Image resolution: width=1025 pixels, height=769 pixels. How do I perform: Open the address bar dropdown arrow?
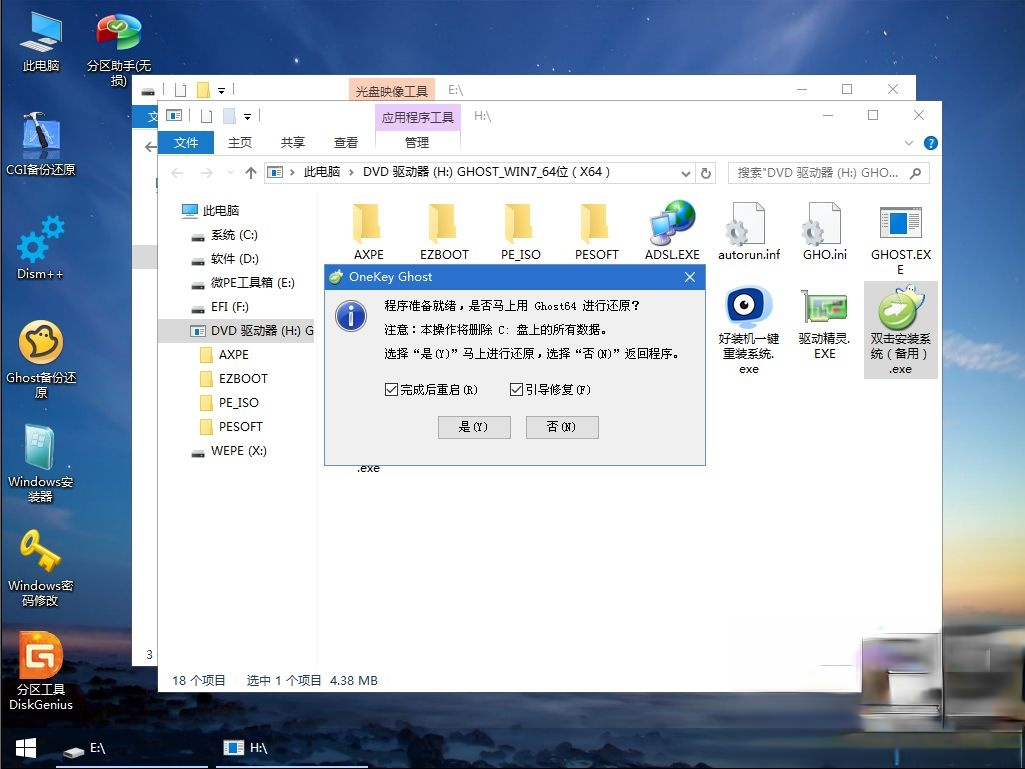point(686,172)
